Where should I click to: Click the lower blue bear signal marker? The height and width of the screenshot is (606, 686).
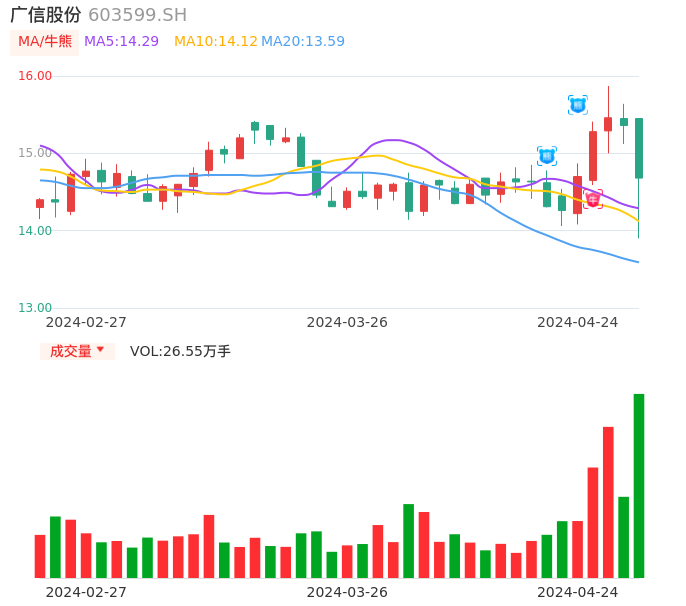(547, 156)
